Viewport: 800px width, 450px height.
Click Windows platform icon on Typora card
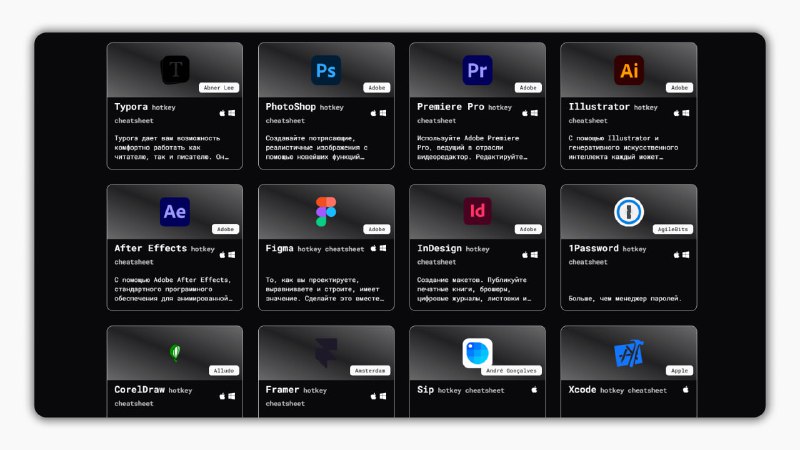(x=232, y=113)
